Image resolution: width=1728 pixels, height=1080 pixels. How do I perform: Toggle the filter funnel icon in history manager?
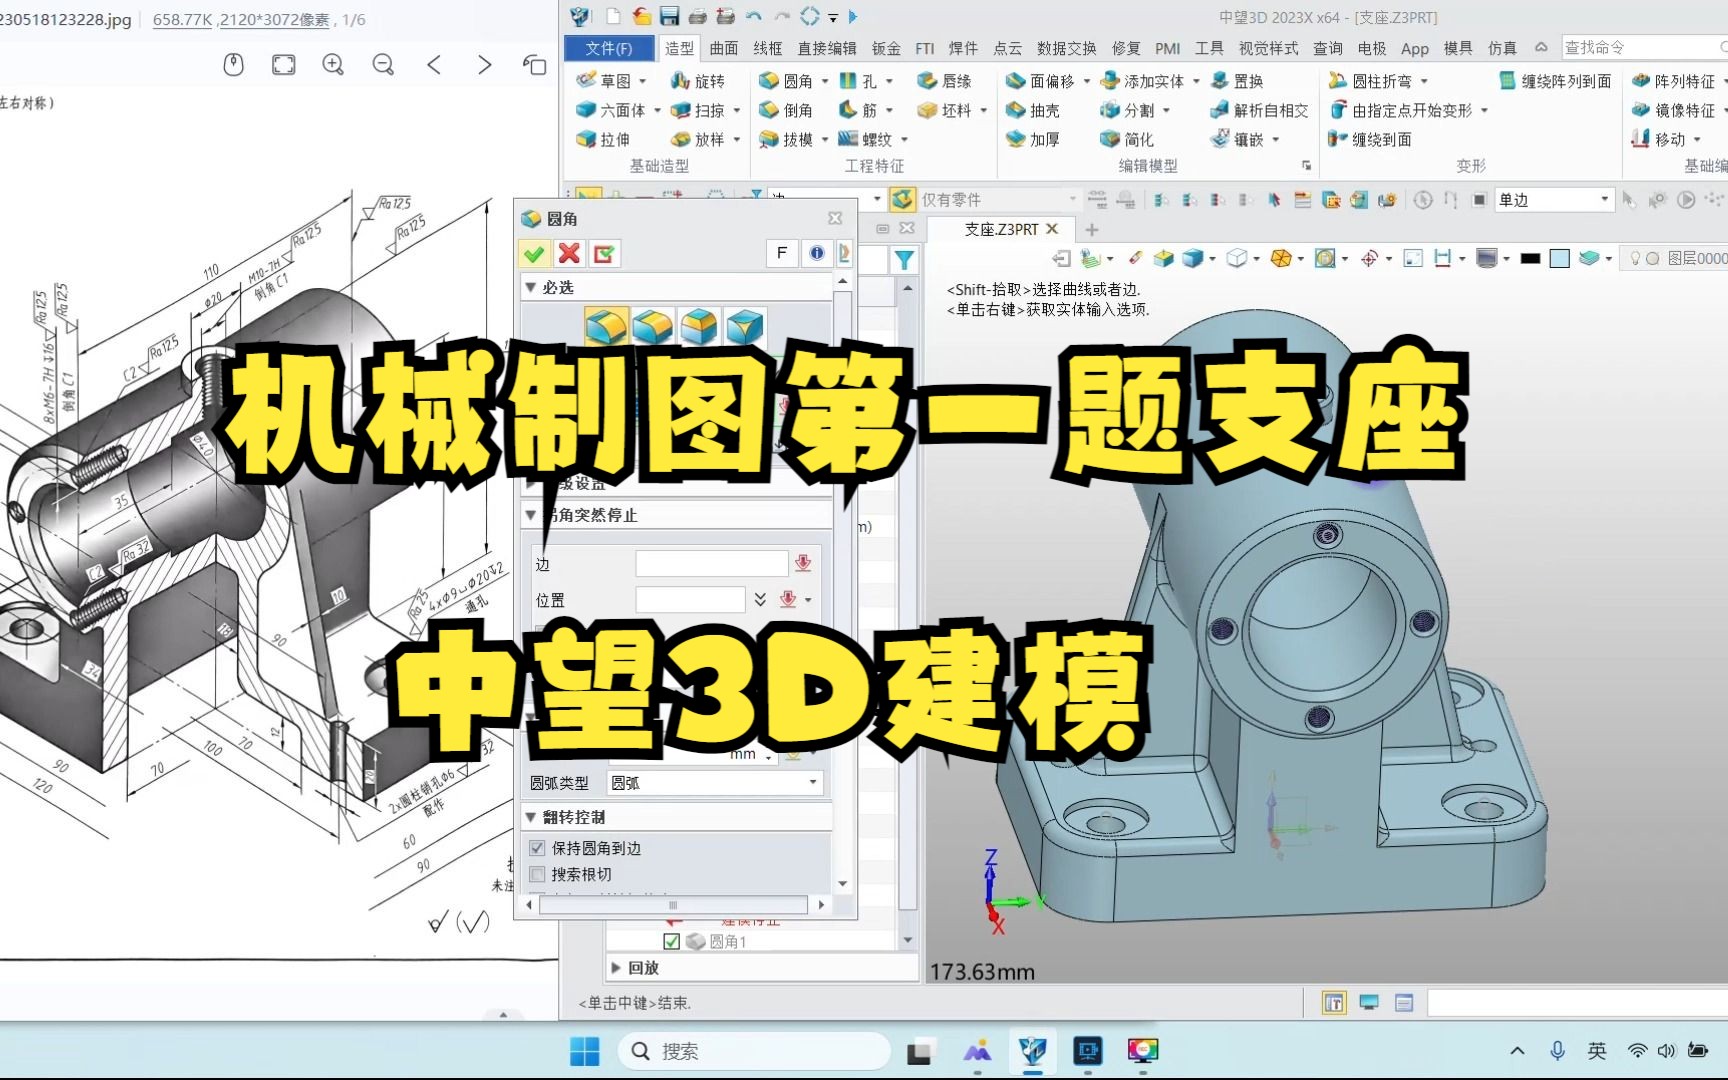[904, 260]
